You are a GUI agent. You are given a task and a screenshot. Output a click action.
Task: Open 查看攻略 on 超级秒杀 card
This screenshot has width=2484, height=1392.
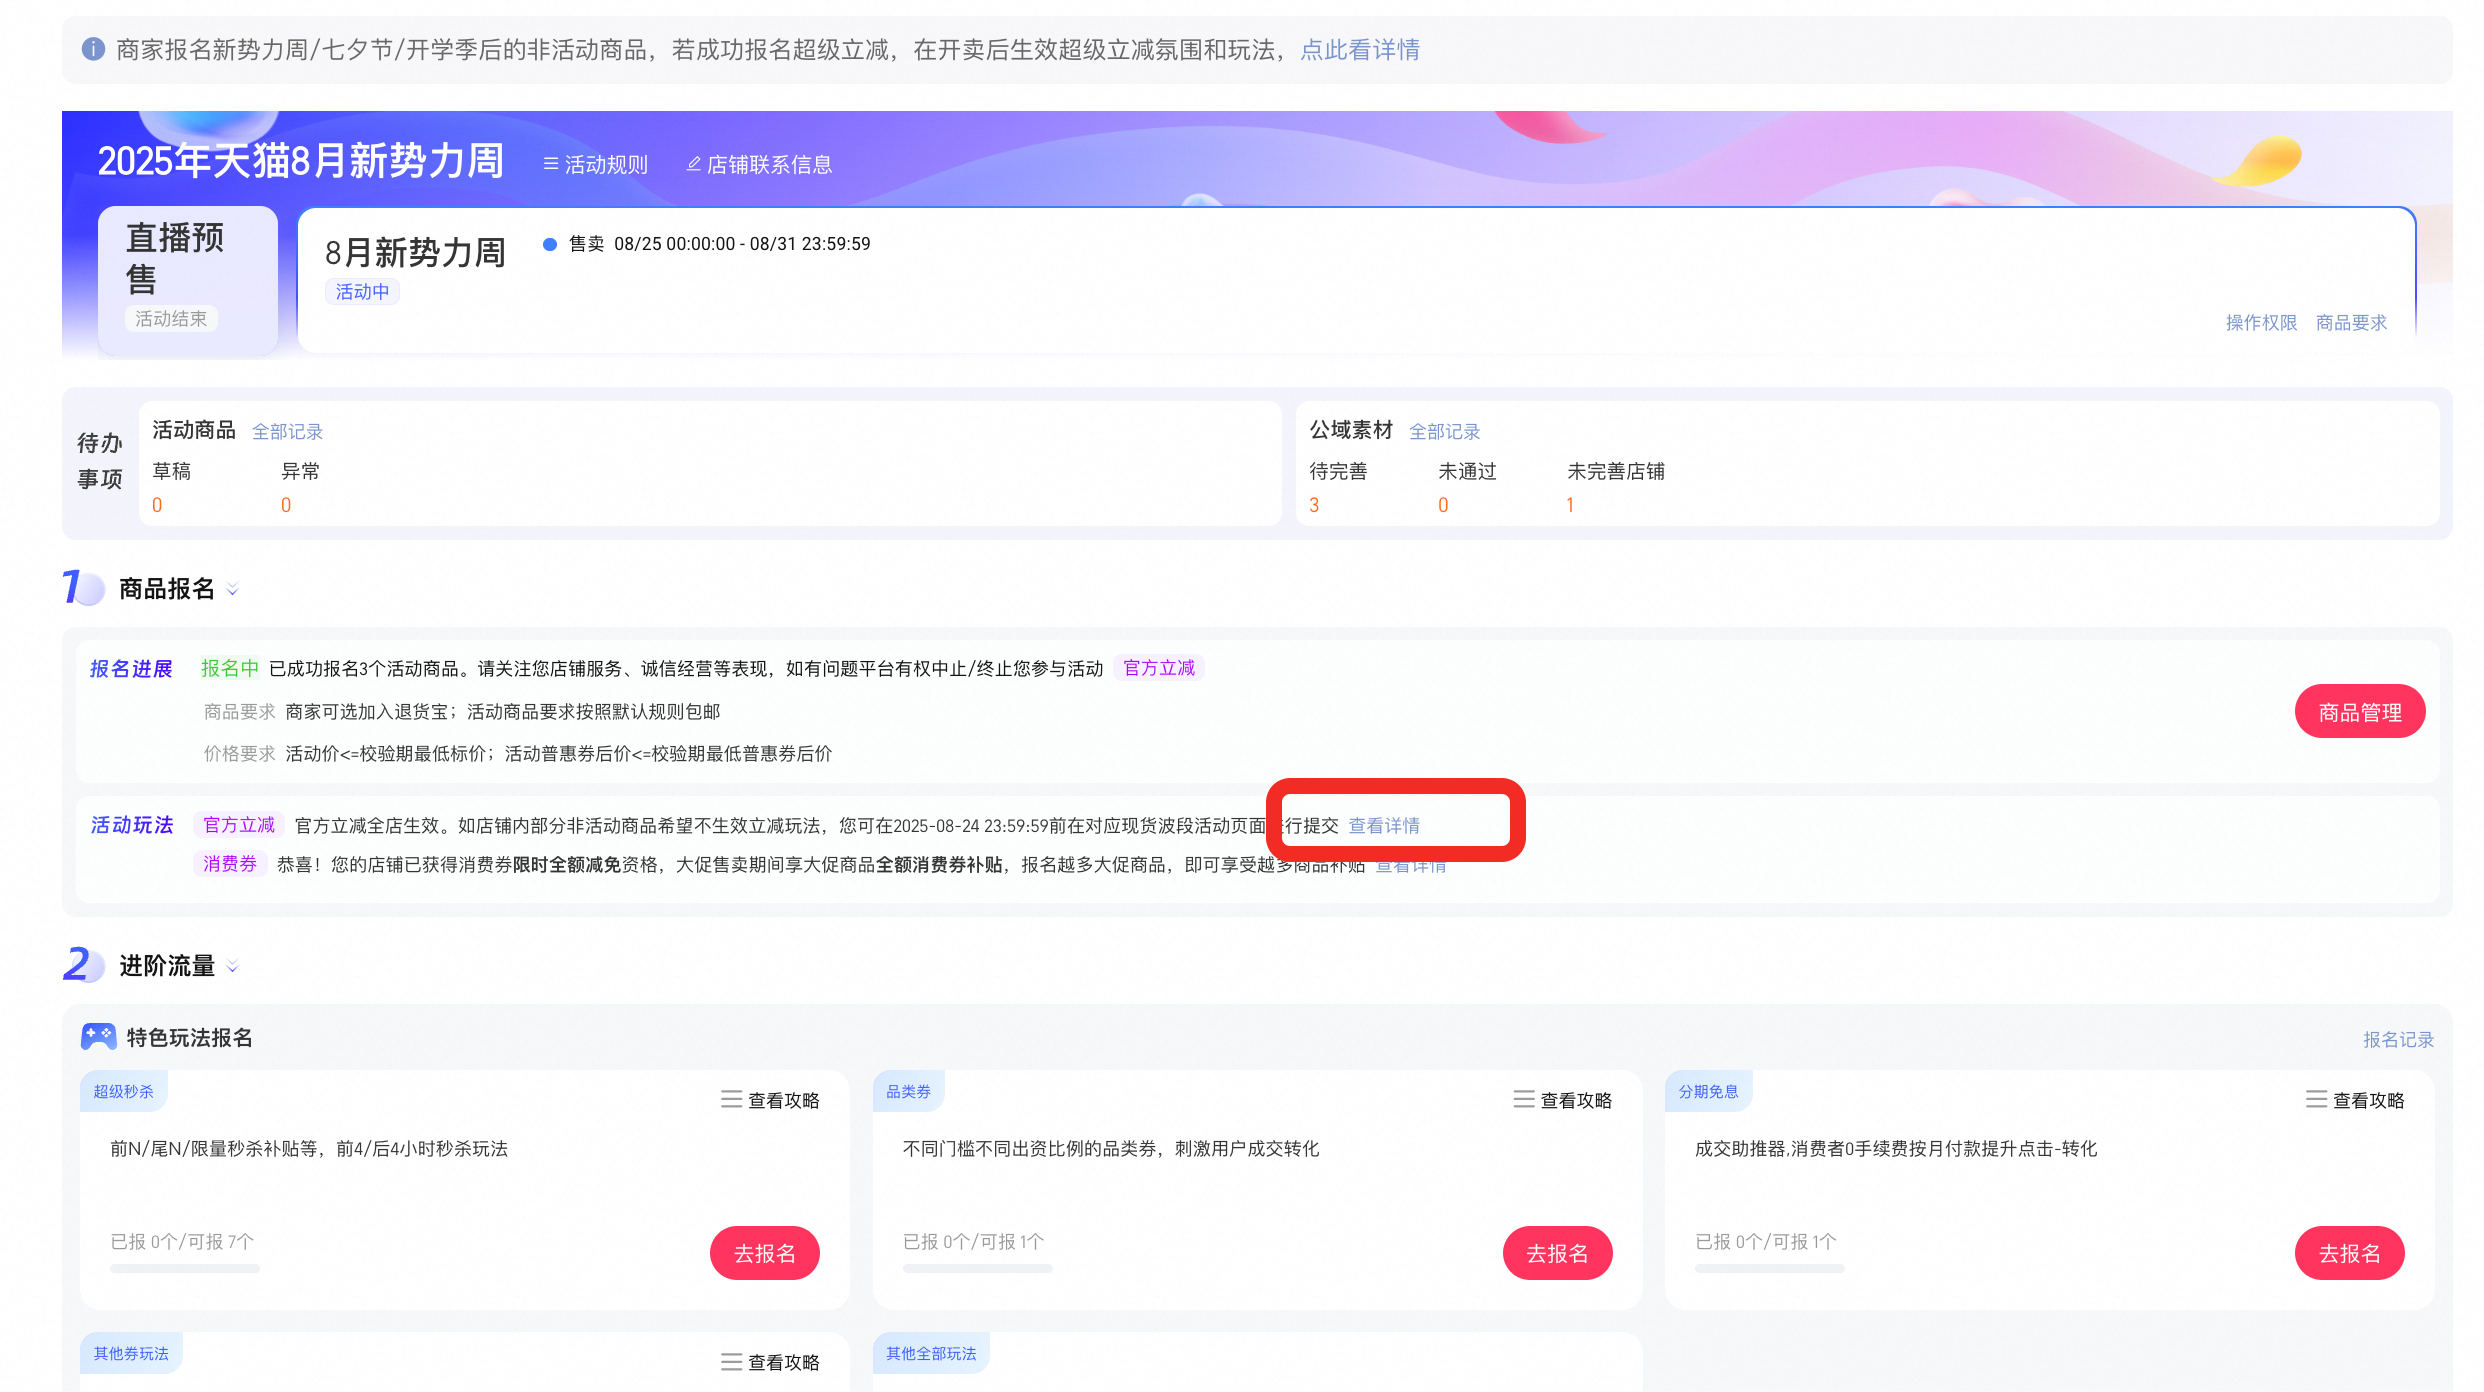coord(784,1101)
